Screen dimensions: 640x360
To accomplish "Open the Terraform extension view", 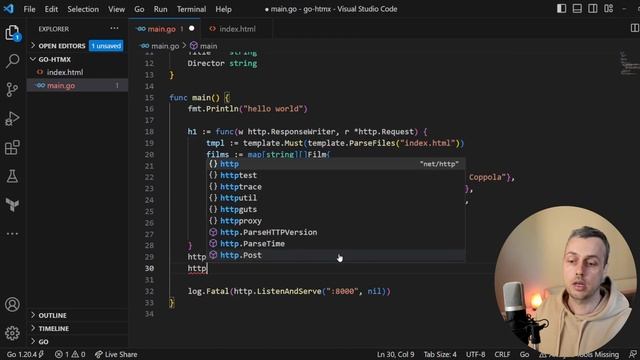I will (x=12, y=204).
